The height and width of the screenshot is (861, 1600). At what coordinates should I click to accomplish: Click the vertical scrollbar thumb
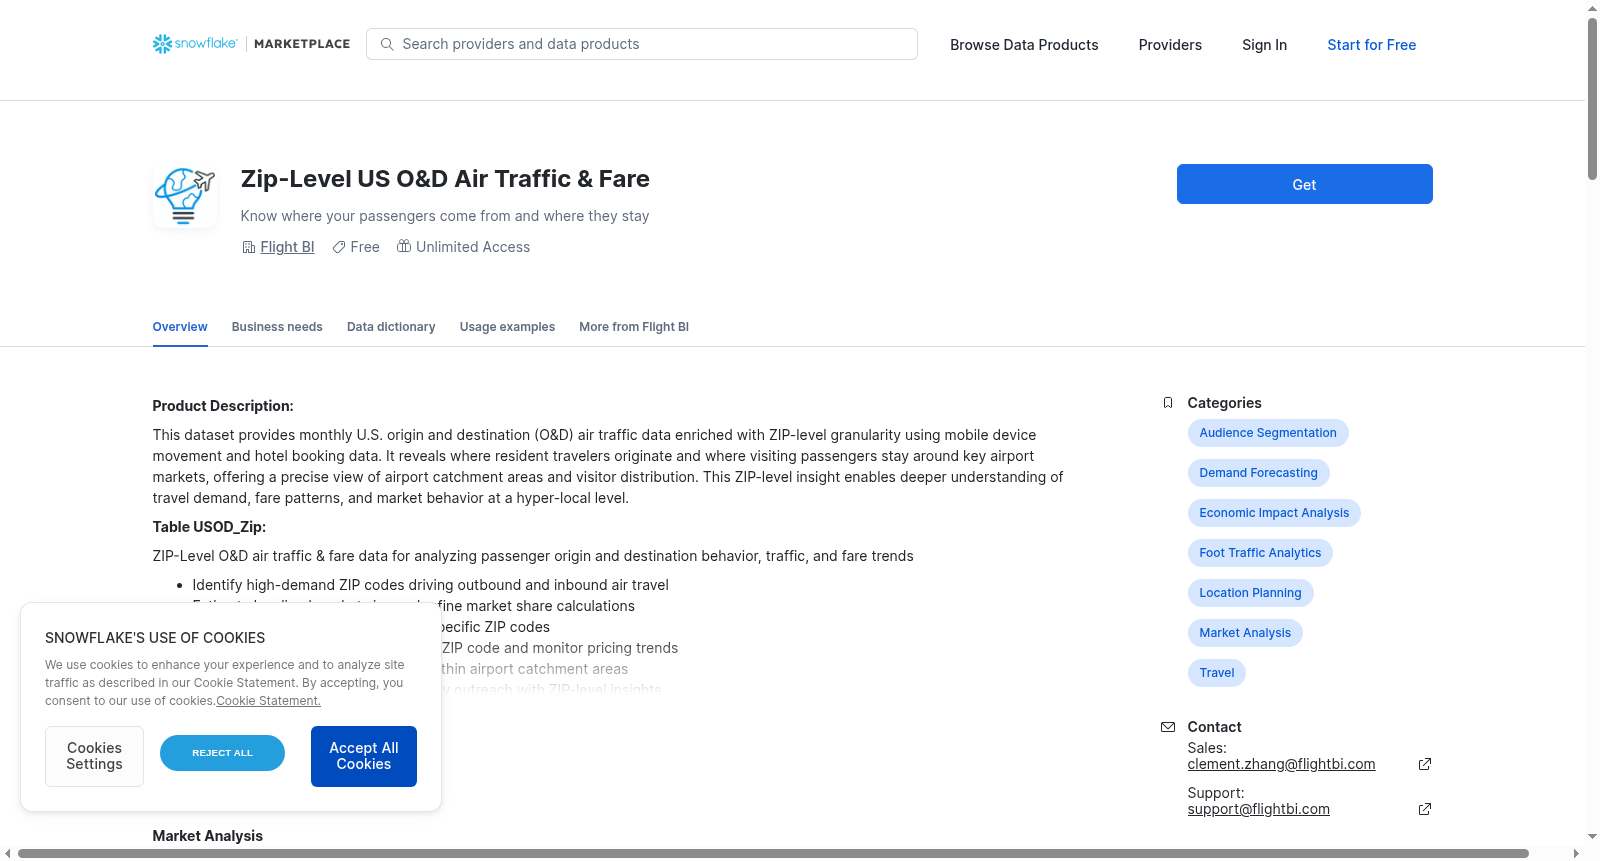tap(1592, 98)
